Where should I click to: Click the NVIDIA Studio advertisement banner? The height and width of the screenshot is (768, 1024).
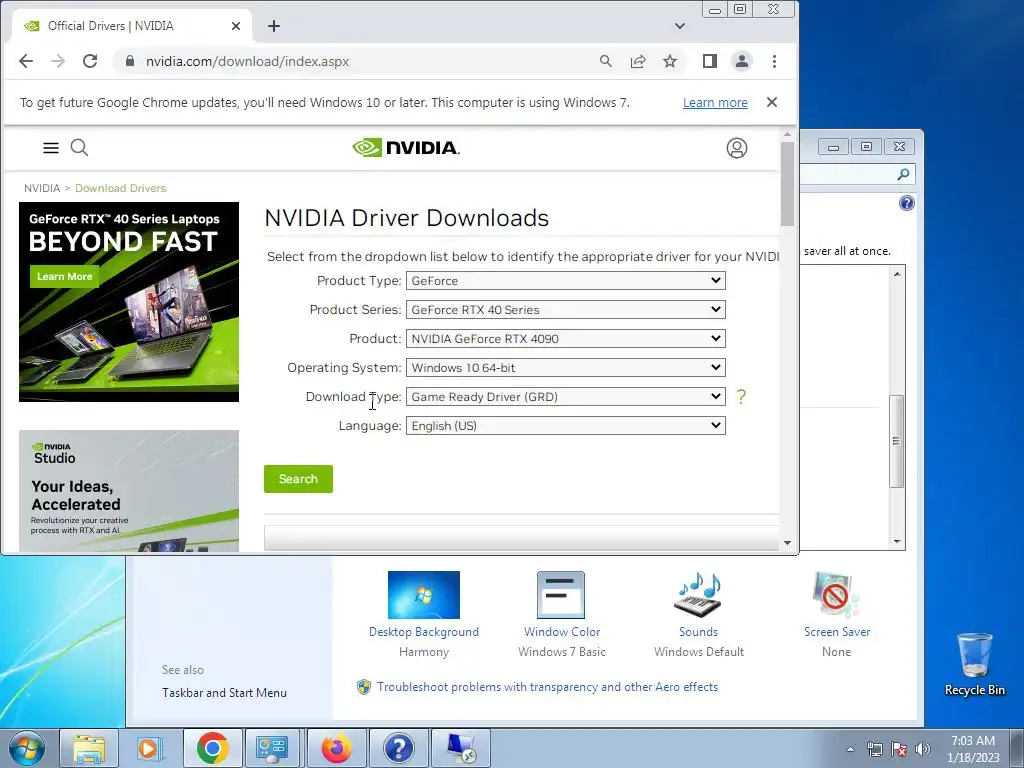129,491
